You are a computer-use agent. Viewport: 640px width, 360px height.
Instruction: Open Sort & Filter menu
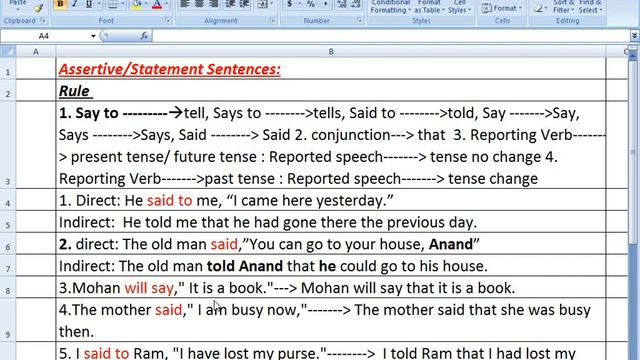click(563, 7)
